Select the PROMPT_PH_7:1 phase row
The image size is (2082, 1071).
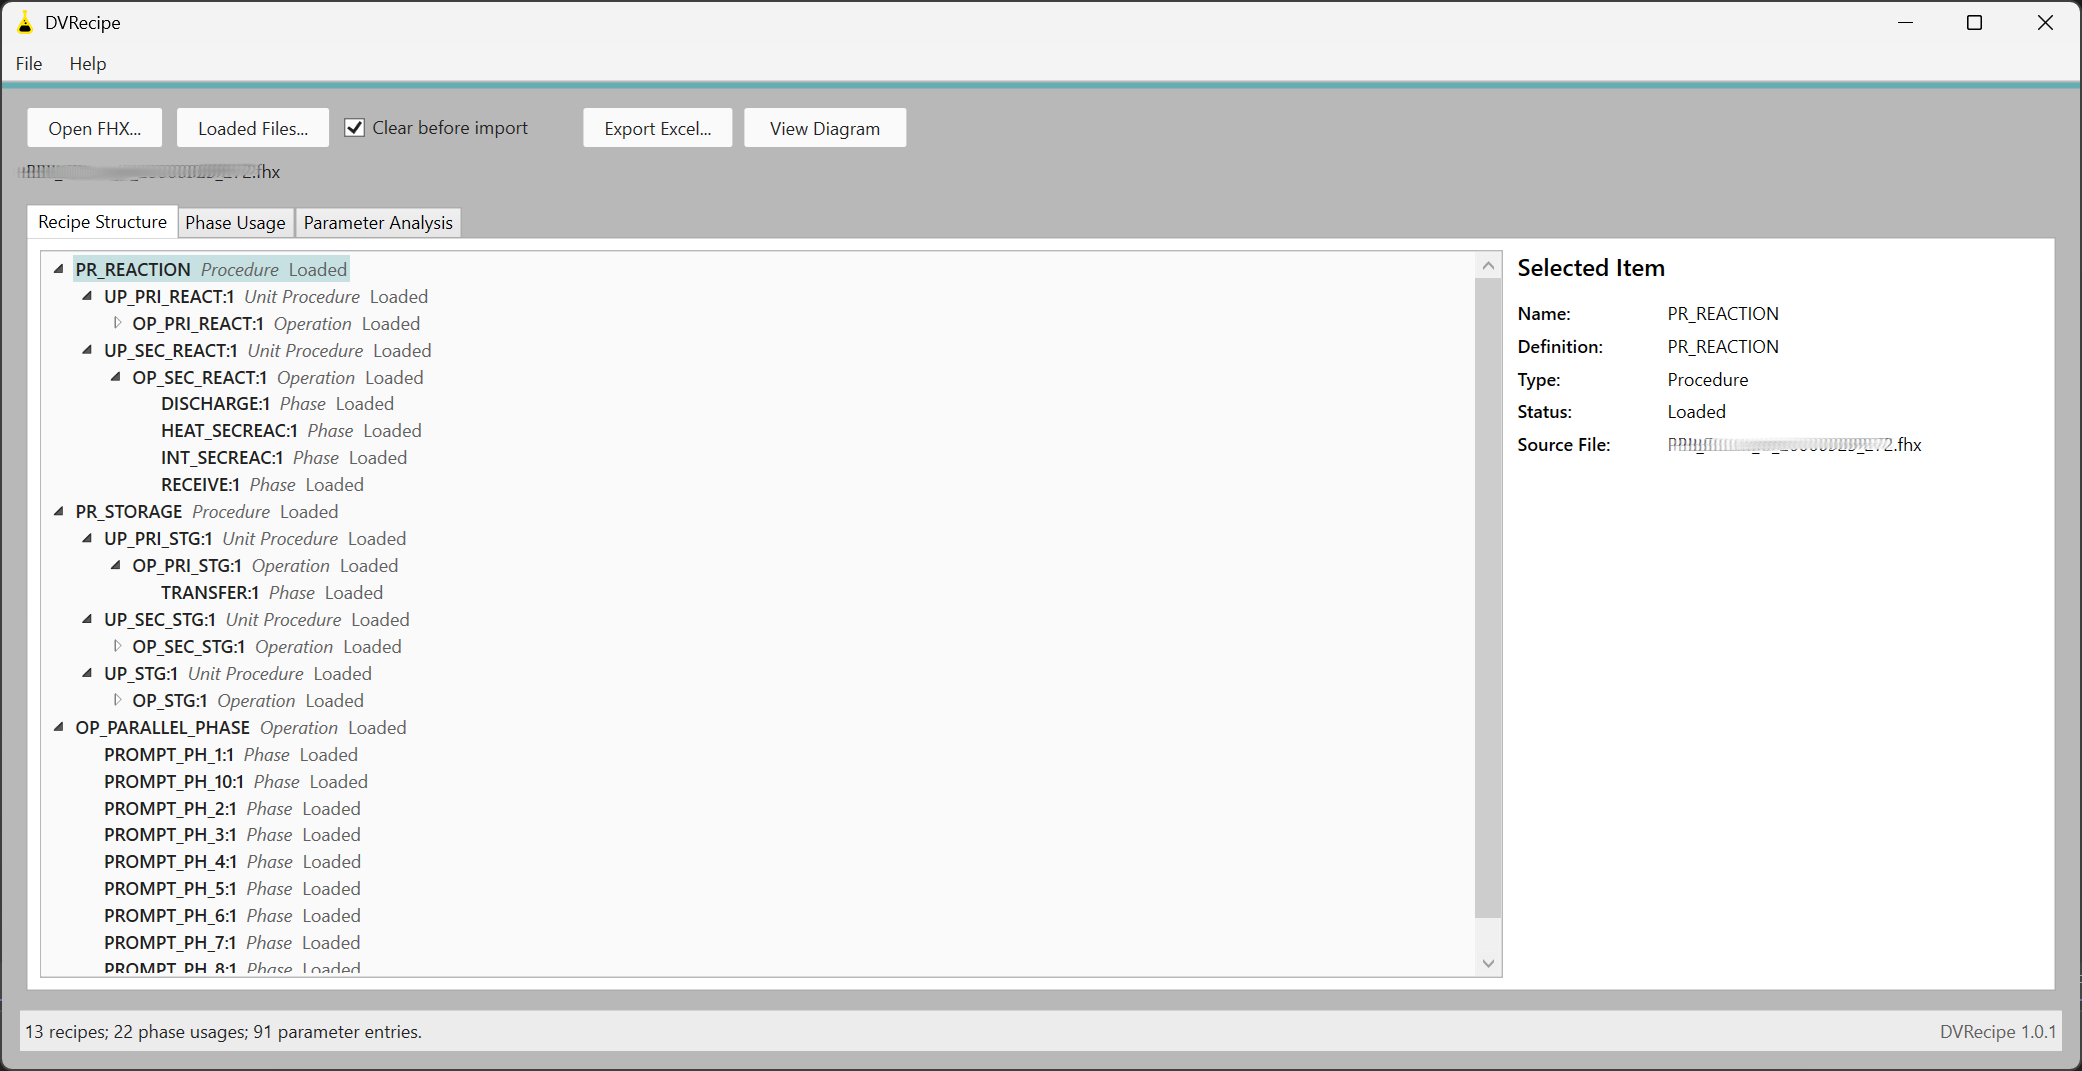point(232,943)
